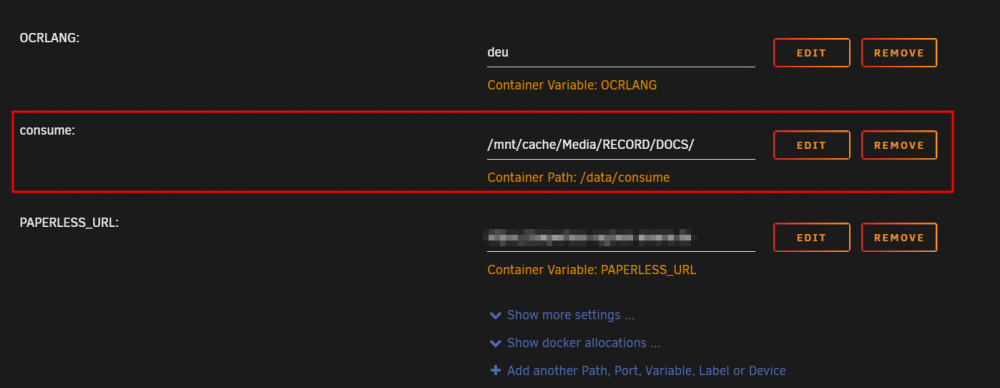Click the OCRLANG: row label

click(x=49, y=38)
